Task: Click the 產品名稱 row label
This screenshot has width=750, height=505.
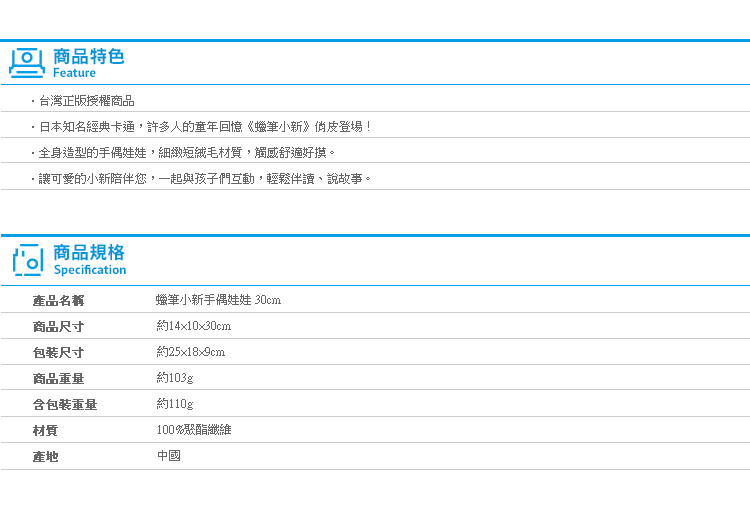Action: pyautogui.click(x=58, y=301)
